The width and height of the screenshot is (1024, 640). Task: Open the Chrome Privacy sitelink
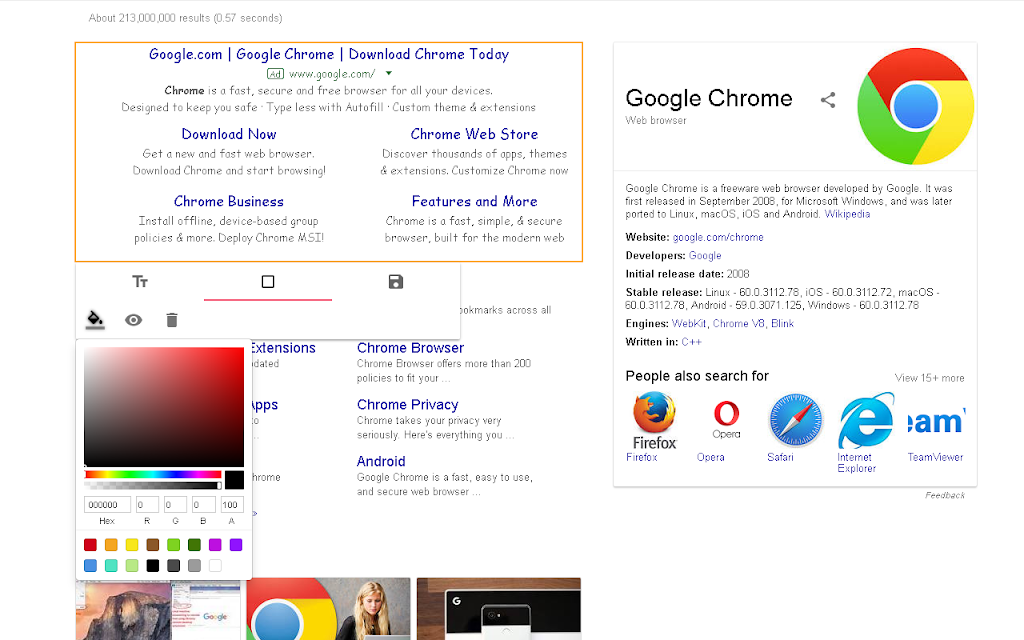408,405
